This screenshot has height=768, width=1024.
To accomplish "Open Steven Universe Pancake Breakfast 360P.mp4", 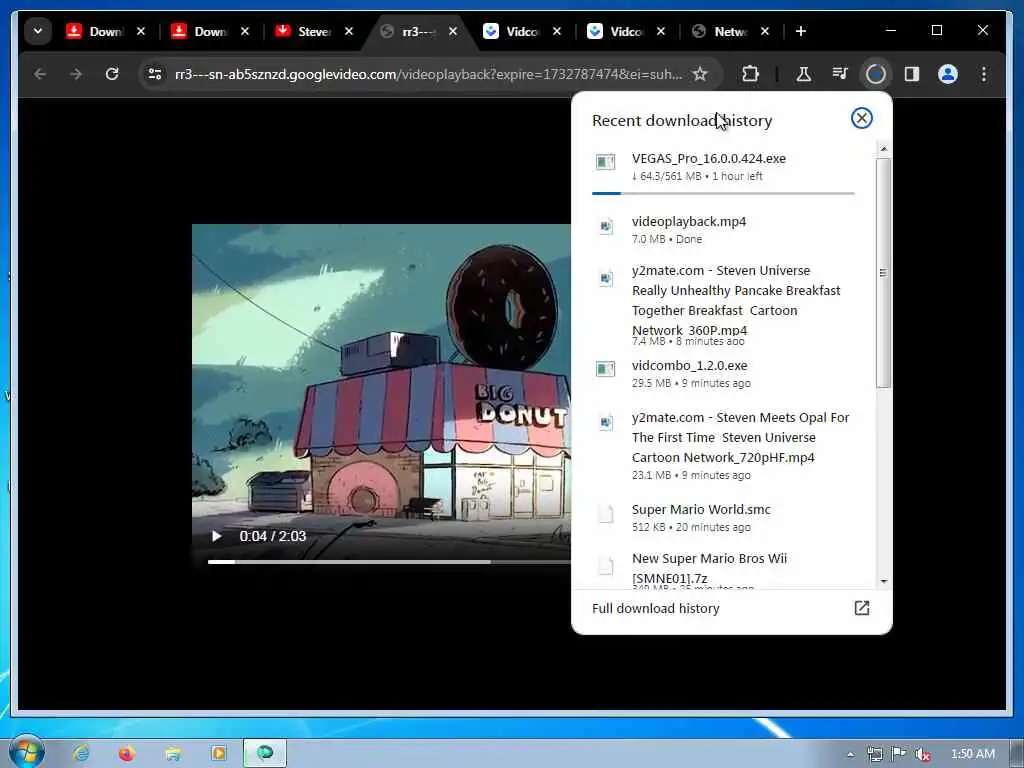I will pyautogui.click(x=724, y=305).
